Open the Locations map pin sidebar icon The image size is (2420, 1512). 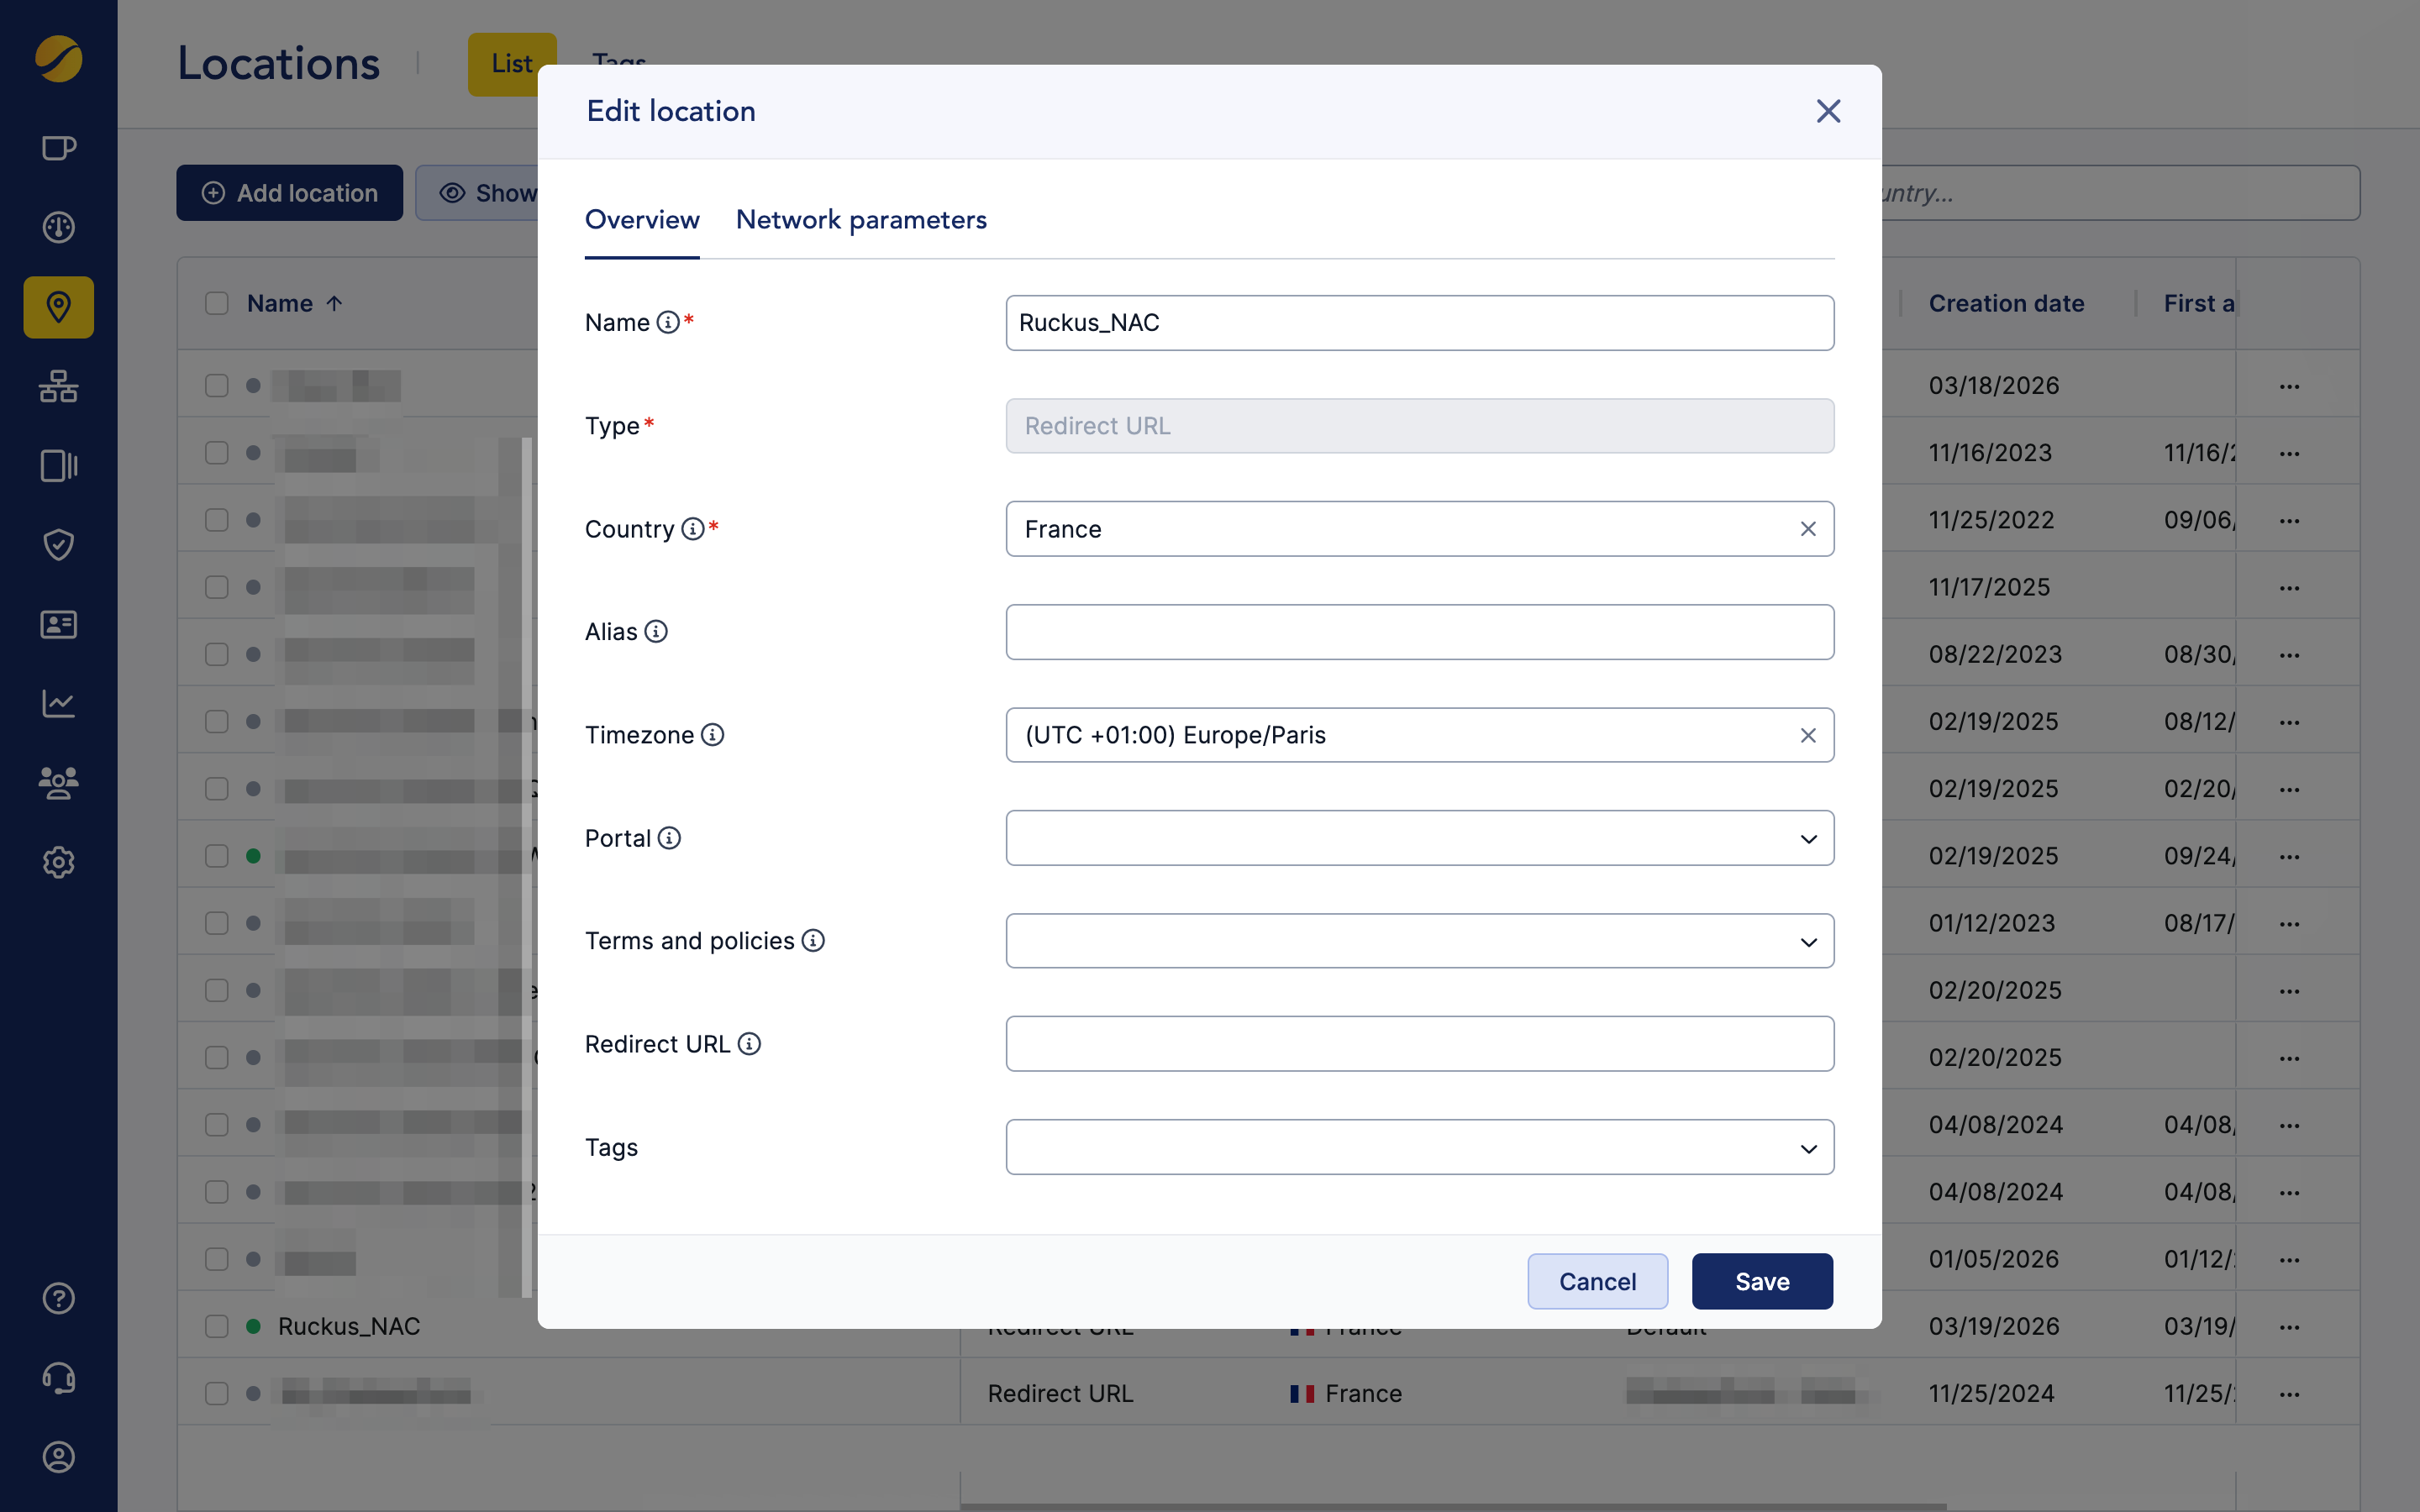click(58, 307)
